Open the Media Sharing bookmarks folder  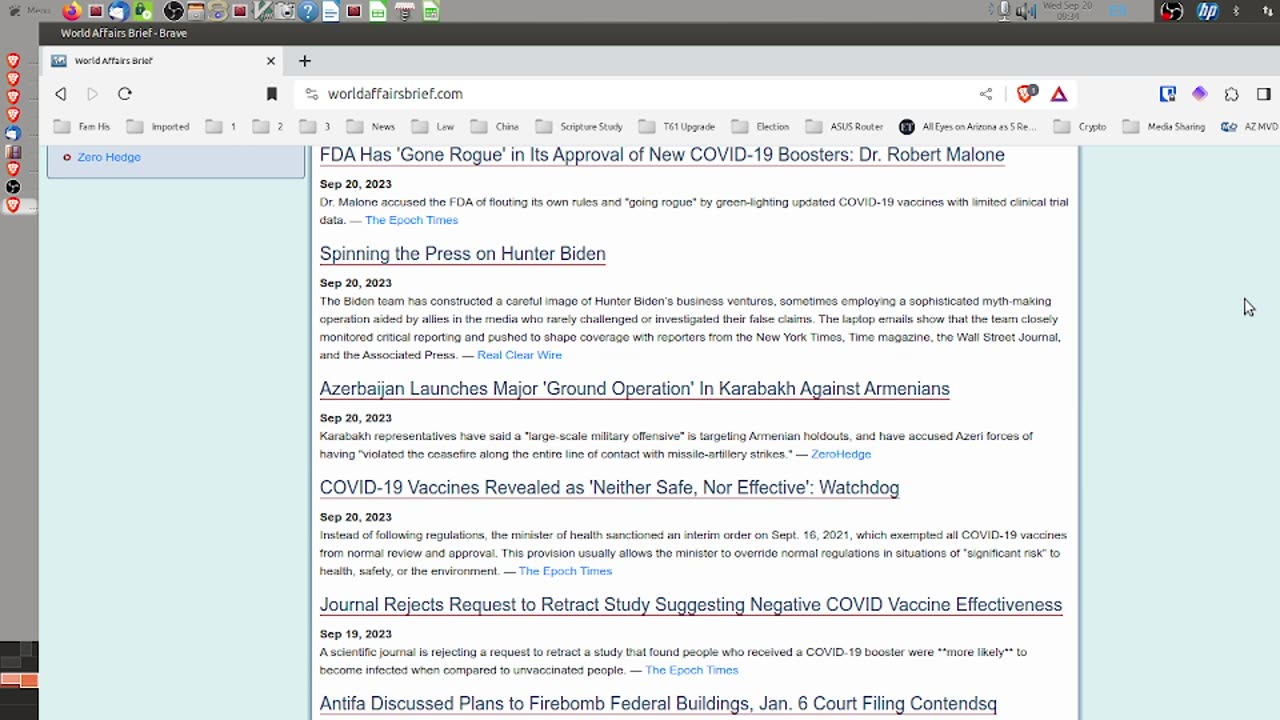(1164, 127)
